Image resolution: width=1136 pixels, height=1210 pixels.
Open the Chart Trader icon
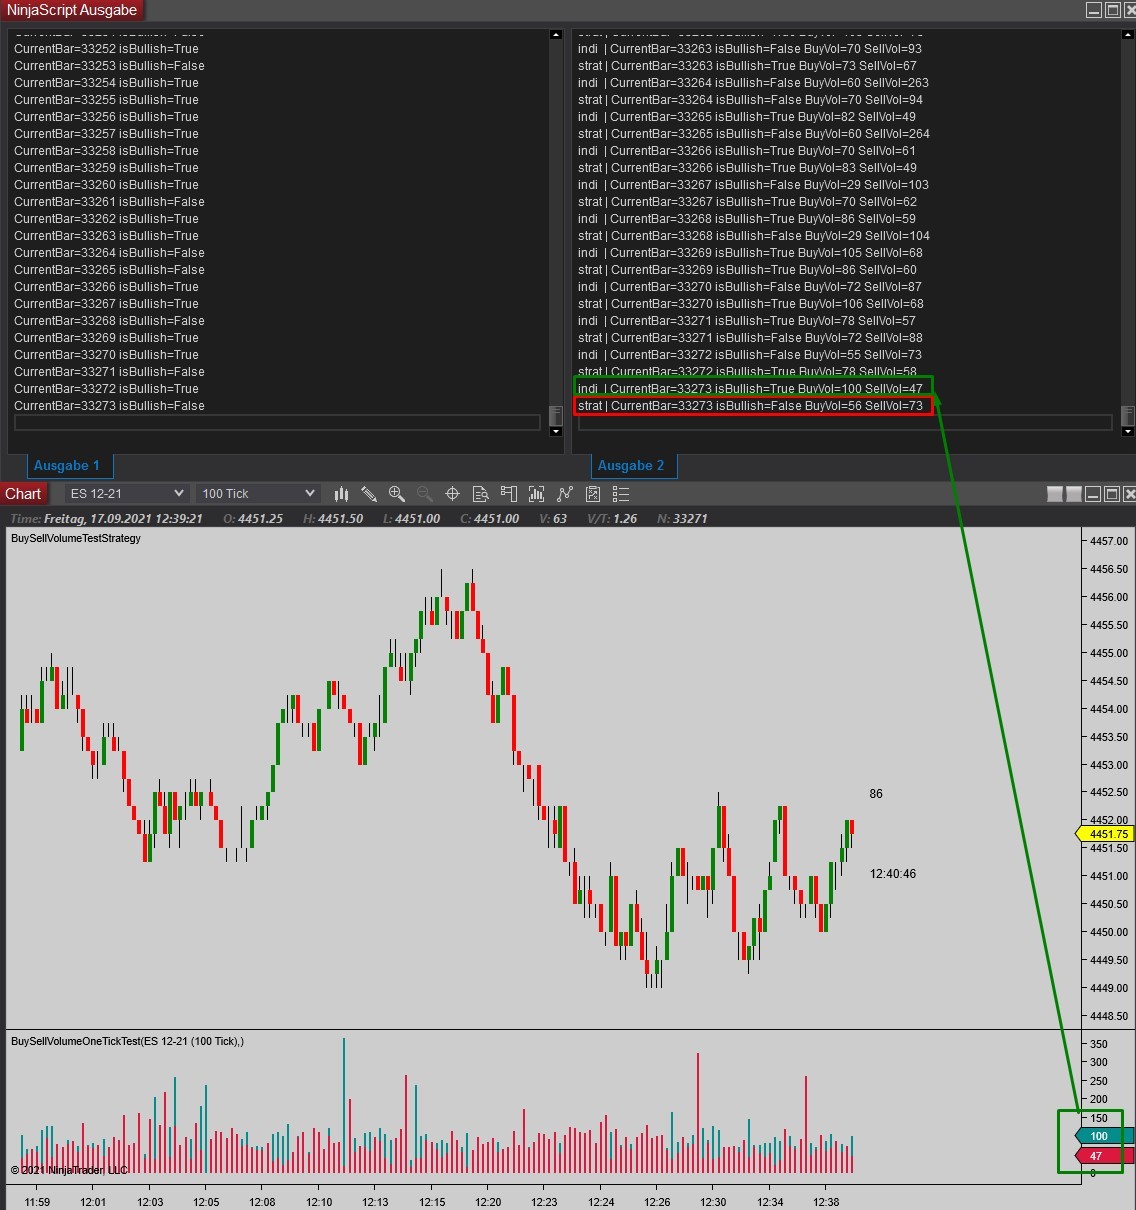click(x=508, y=494)
